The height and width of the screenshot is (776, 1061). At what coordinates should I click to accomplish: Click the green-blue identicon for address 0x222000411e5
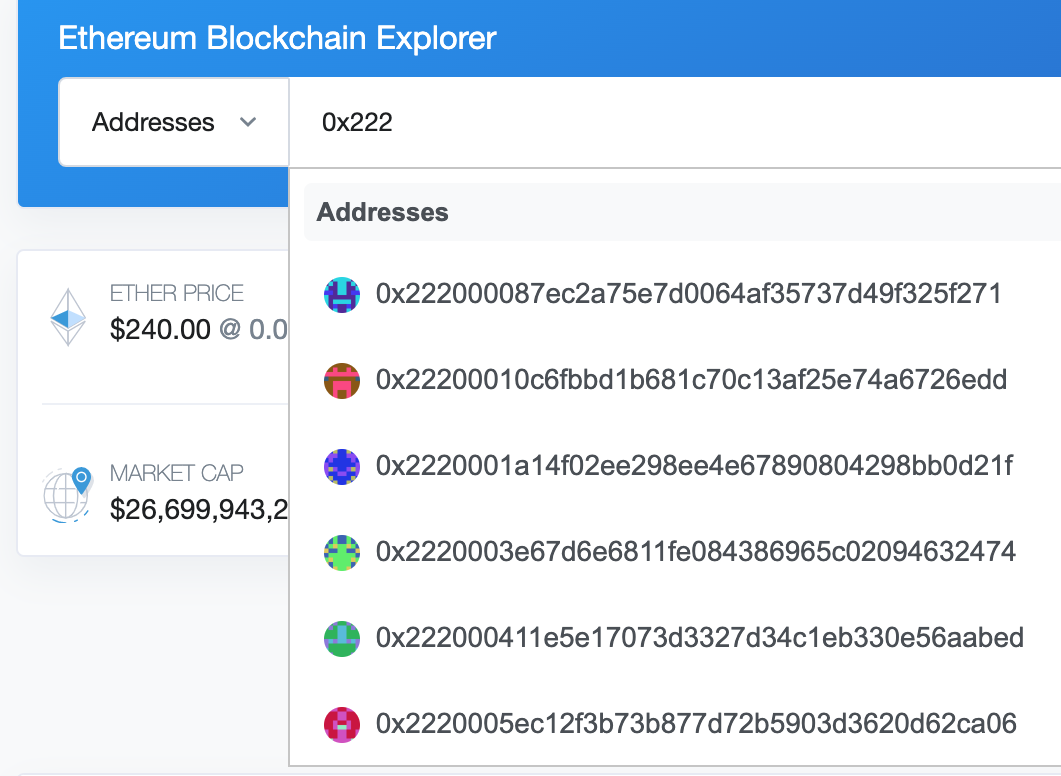coord(342,638)
